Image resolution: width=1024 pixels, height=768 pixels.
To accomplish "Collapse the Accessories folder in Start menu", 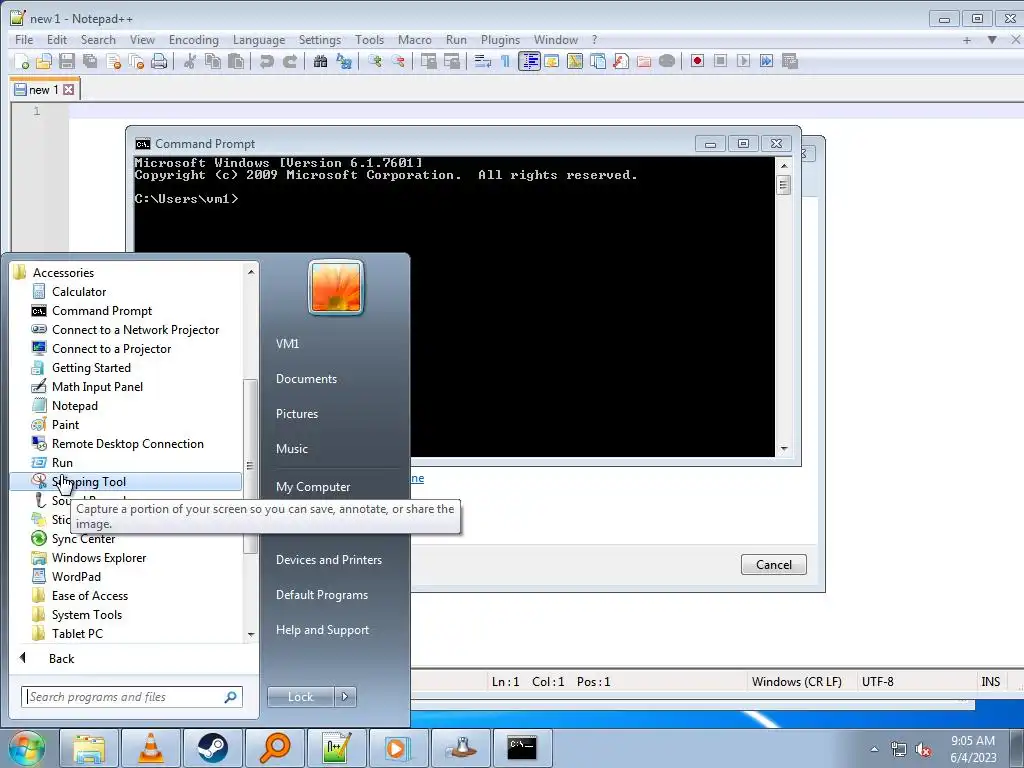I will click(63, 272).
